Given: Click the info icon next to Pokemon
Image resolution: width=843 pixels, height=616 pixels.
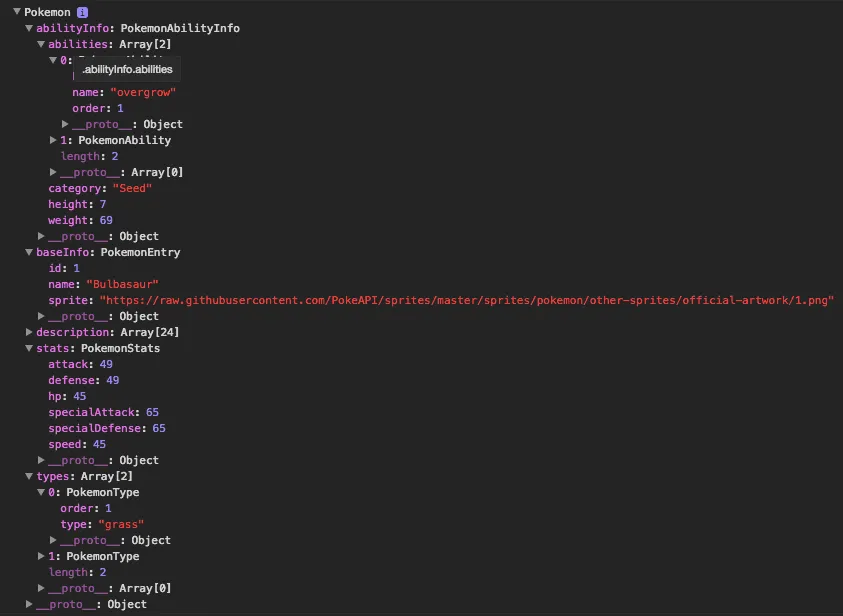Looking at the screenshot, I should [80, 12].
